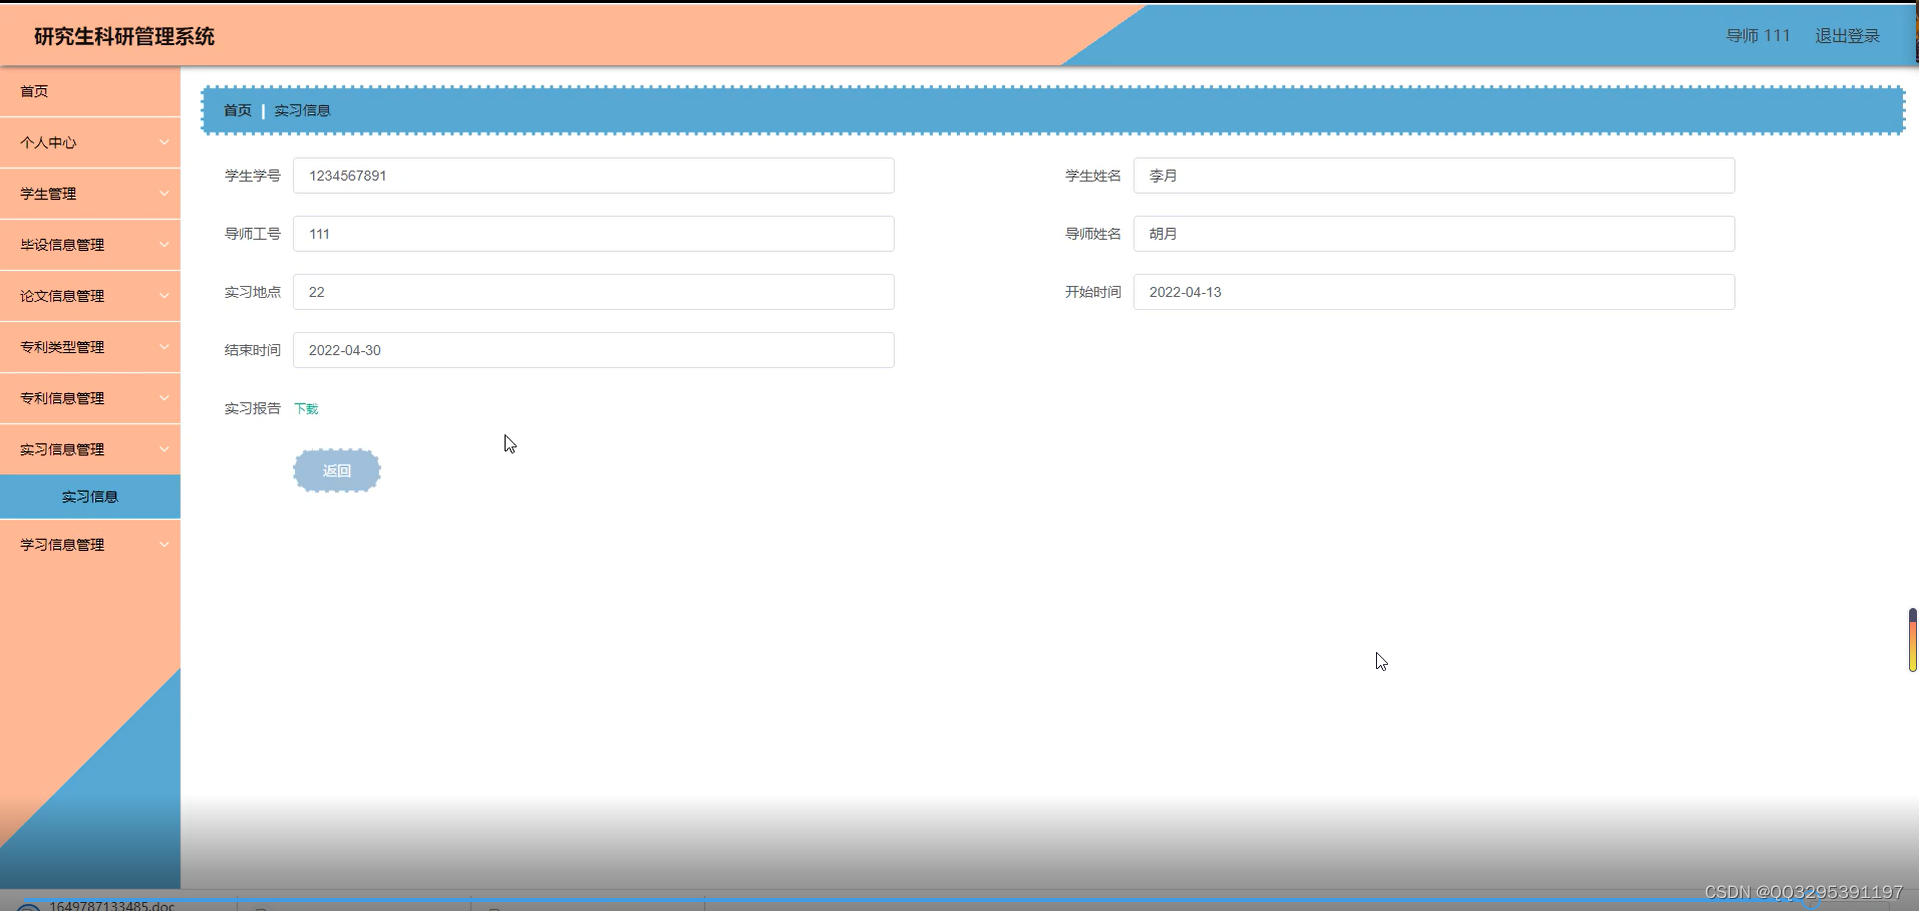Expand the 个人中心 menu chevron

coord(164,143)
